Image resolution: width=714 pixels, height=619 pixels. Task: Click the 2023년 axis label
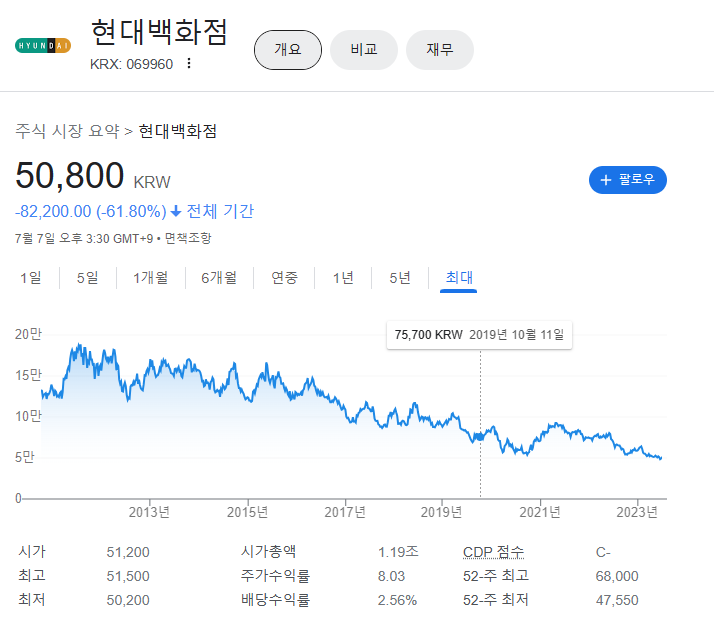[637, 512]
